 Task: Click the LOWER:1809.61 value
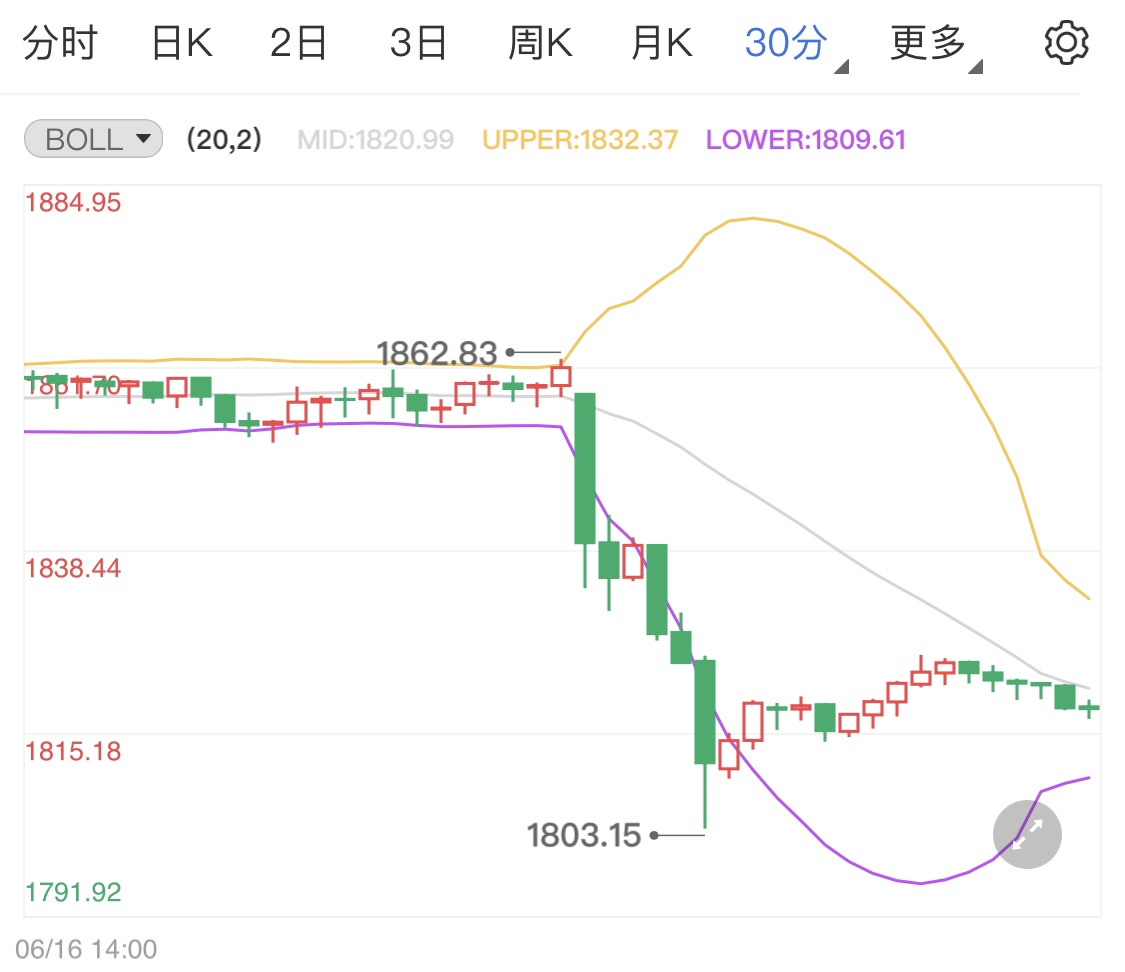806,139
